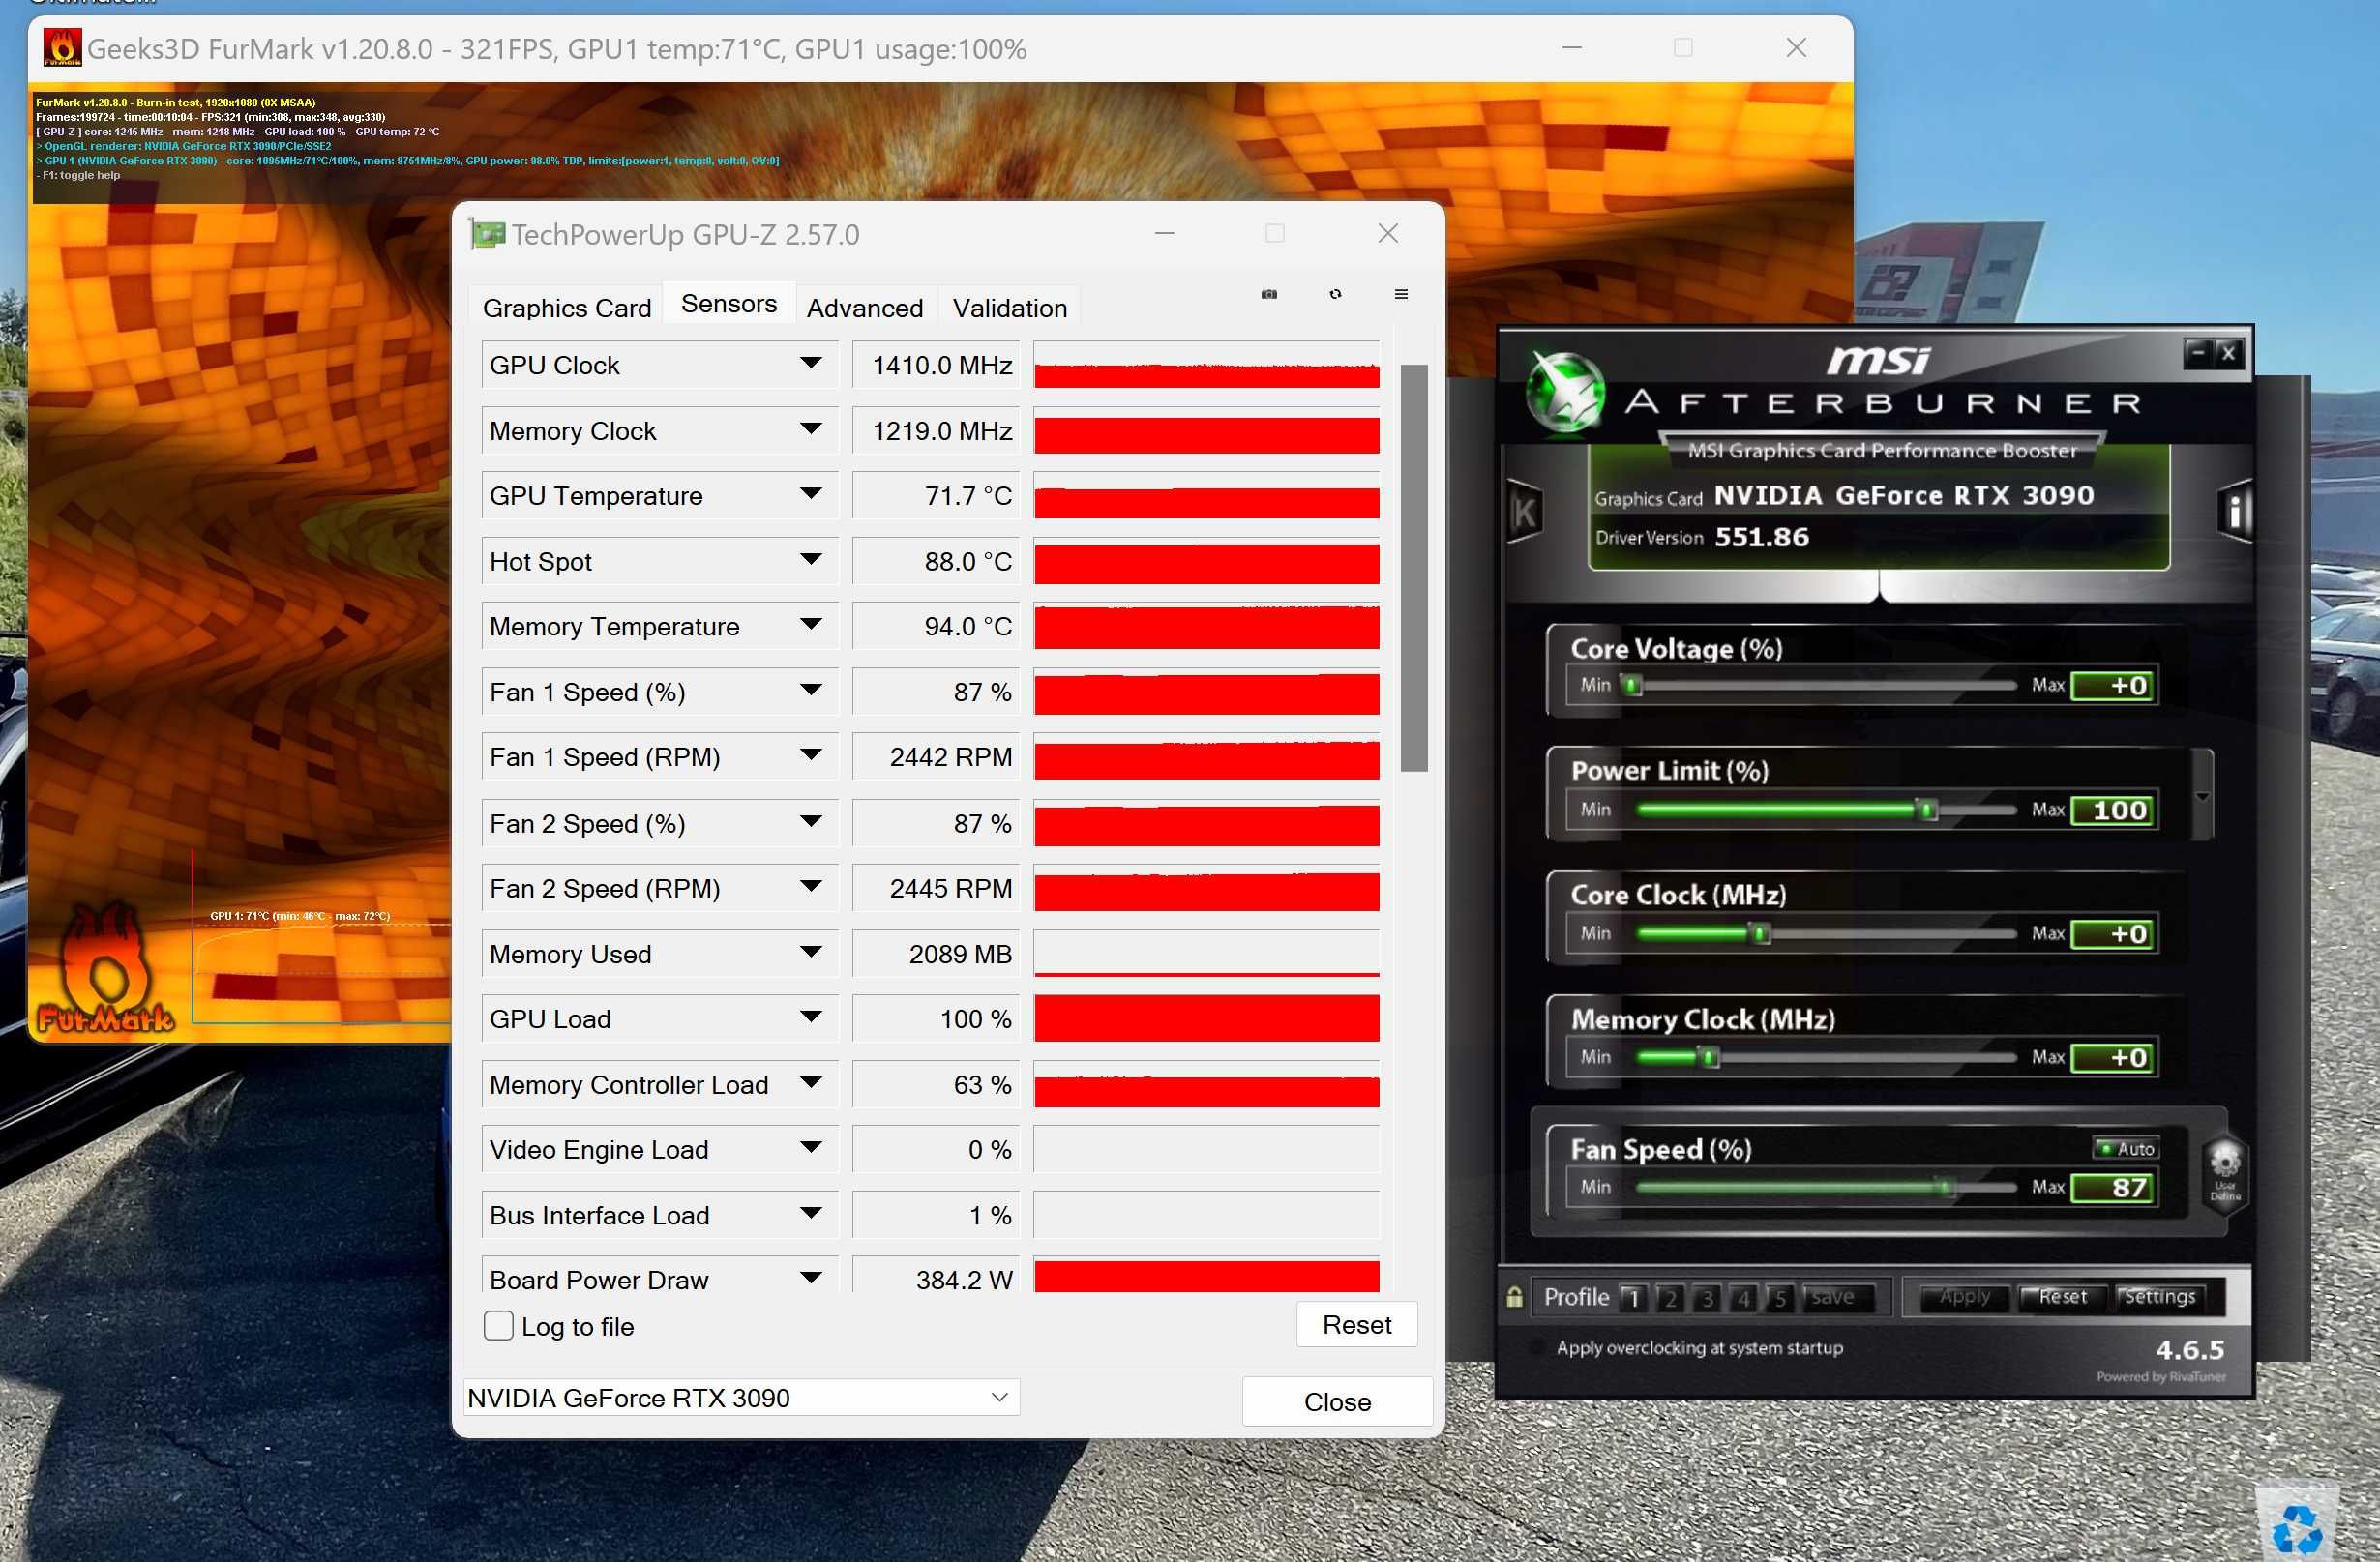Expand the Memory Temperature sensor row
Viewport: 2380px width, 1562px height.
pyautogui.click(x=807, y=626)
